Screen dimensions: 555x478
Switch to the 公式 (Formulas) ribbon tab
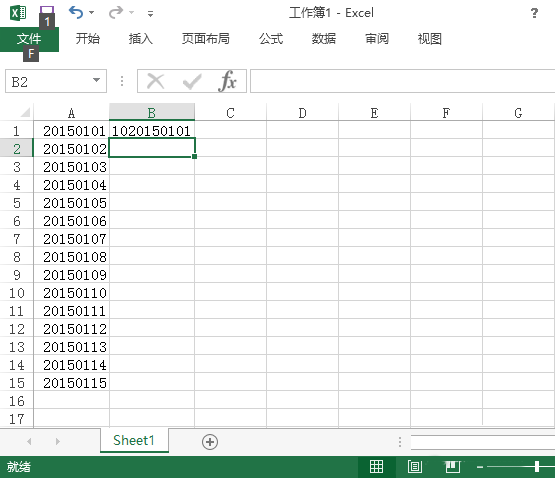click(271, 39)
